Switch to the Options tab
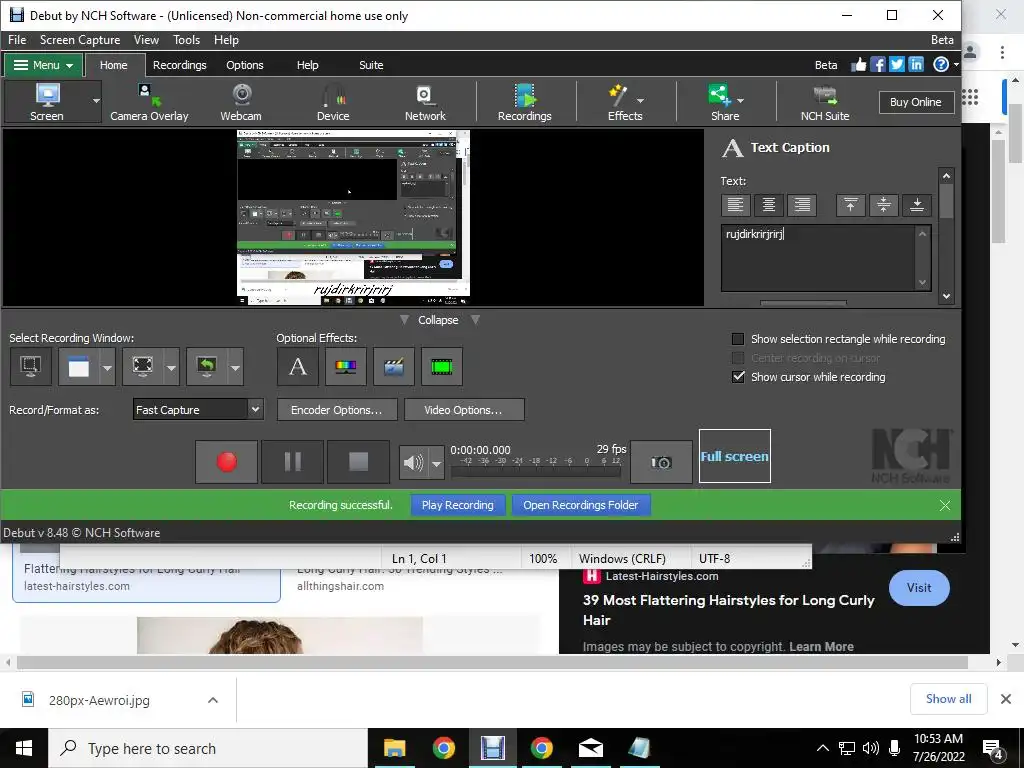 point(245,65)
